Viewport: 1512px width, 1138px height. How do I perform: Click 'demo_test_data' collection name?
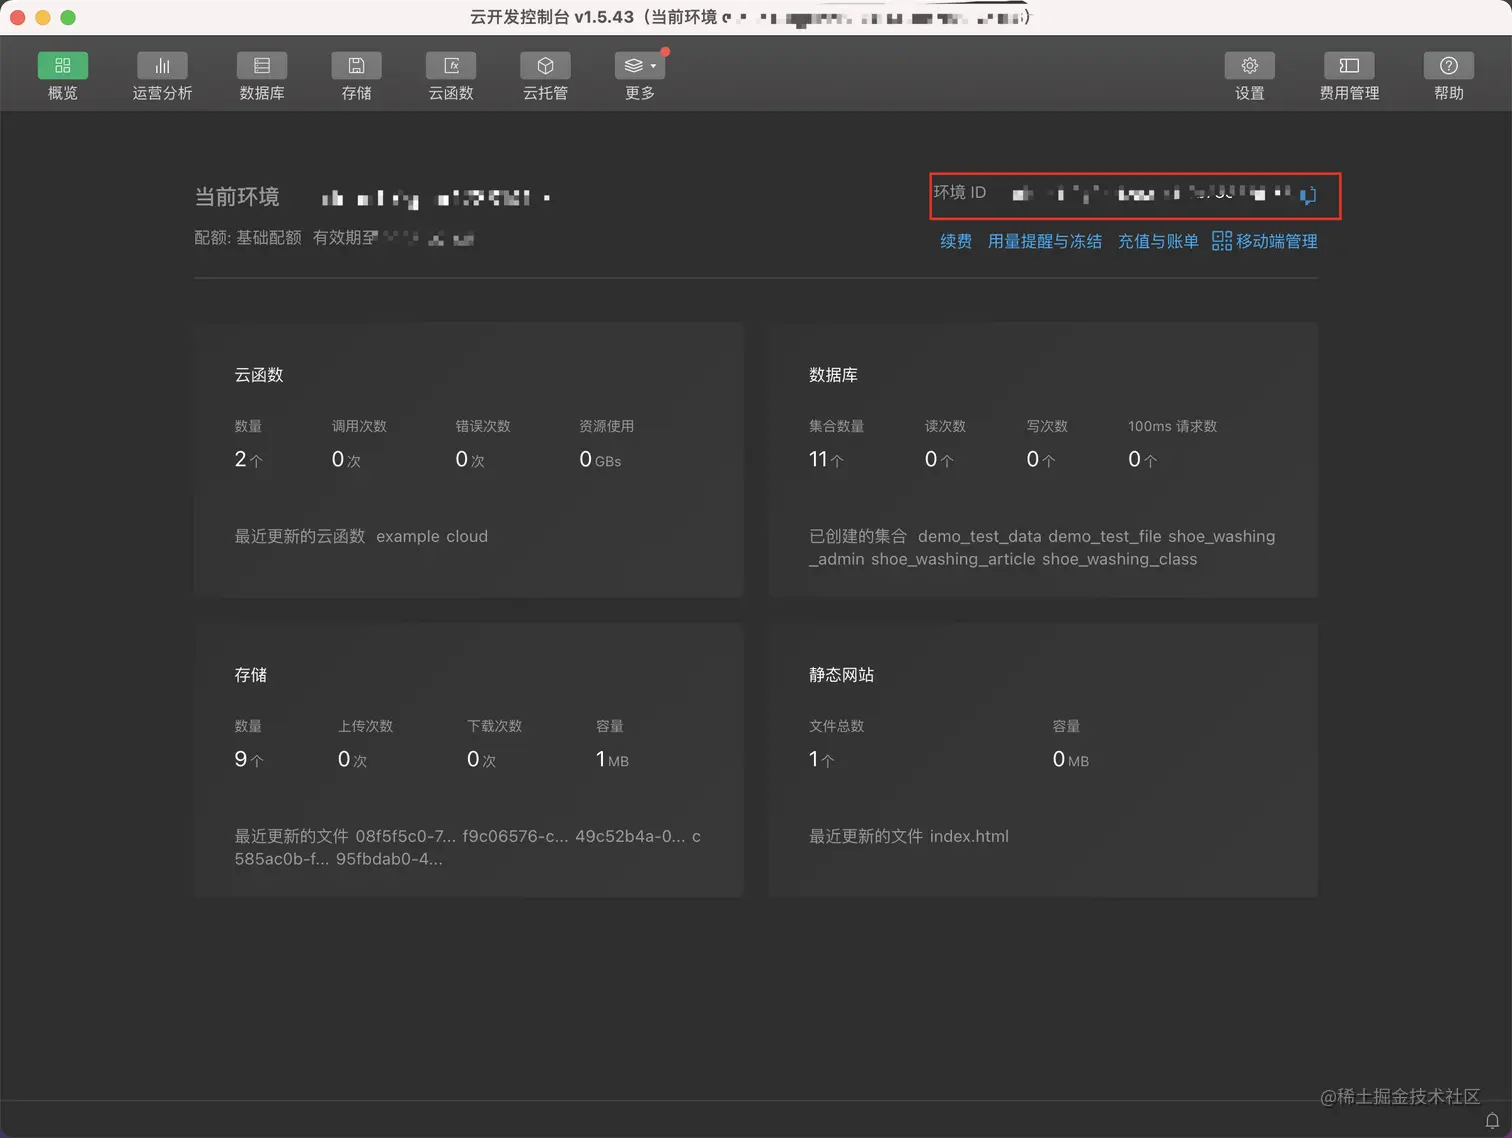coord(980,536)
